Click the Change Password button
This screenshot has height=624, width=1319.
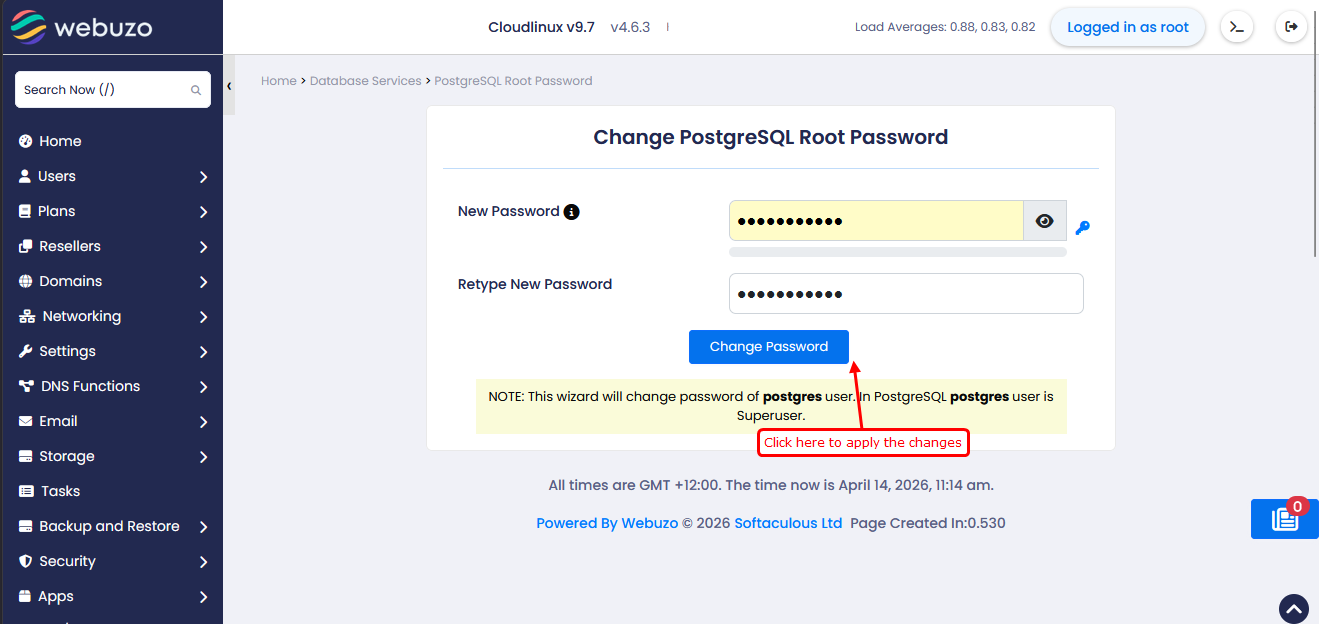tap(768, 347)
